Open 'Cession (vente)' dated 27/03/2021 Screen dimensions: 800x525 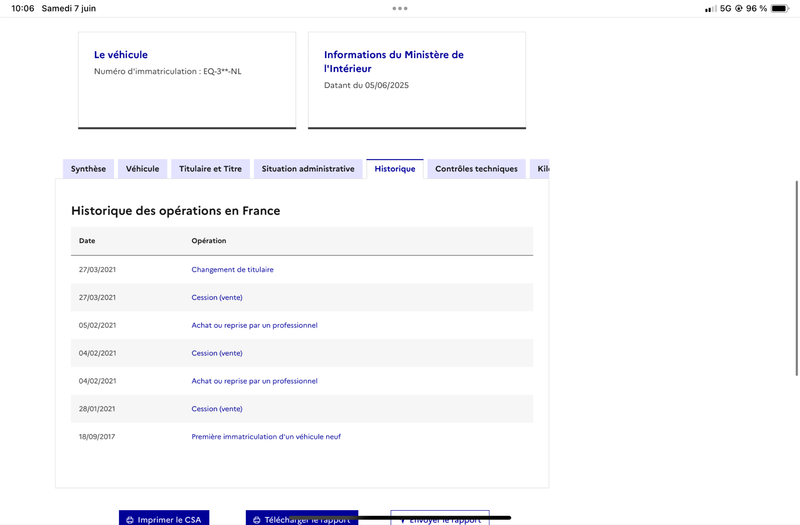217,297
